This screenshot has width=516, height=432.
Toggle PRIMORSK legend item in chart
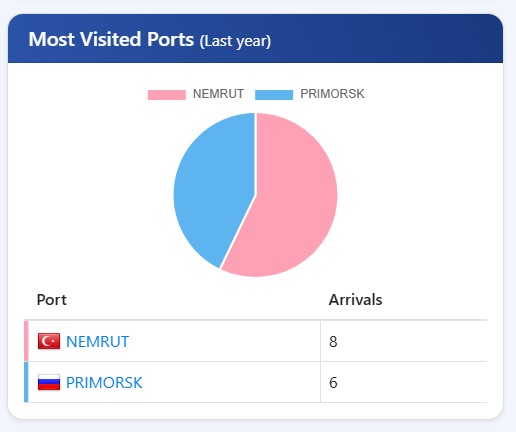point(310,94)
